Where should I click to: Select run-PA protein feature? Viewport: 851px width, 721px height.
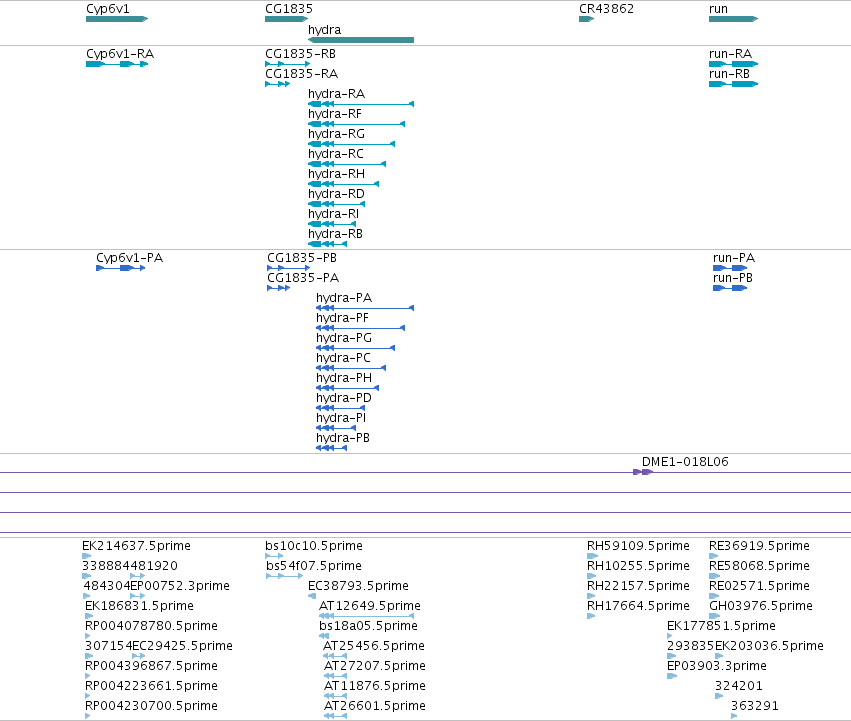(x=730, y=268)
